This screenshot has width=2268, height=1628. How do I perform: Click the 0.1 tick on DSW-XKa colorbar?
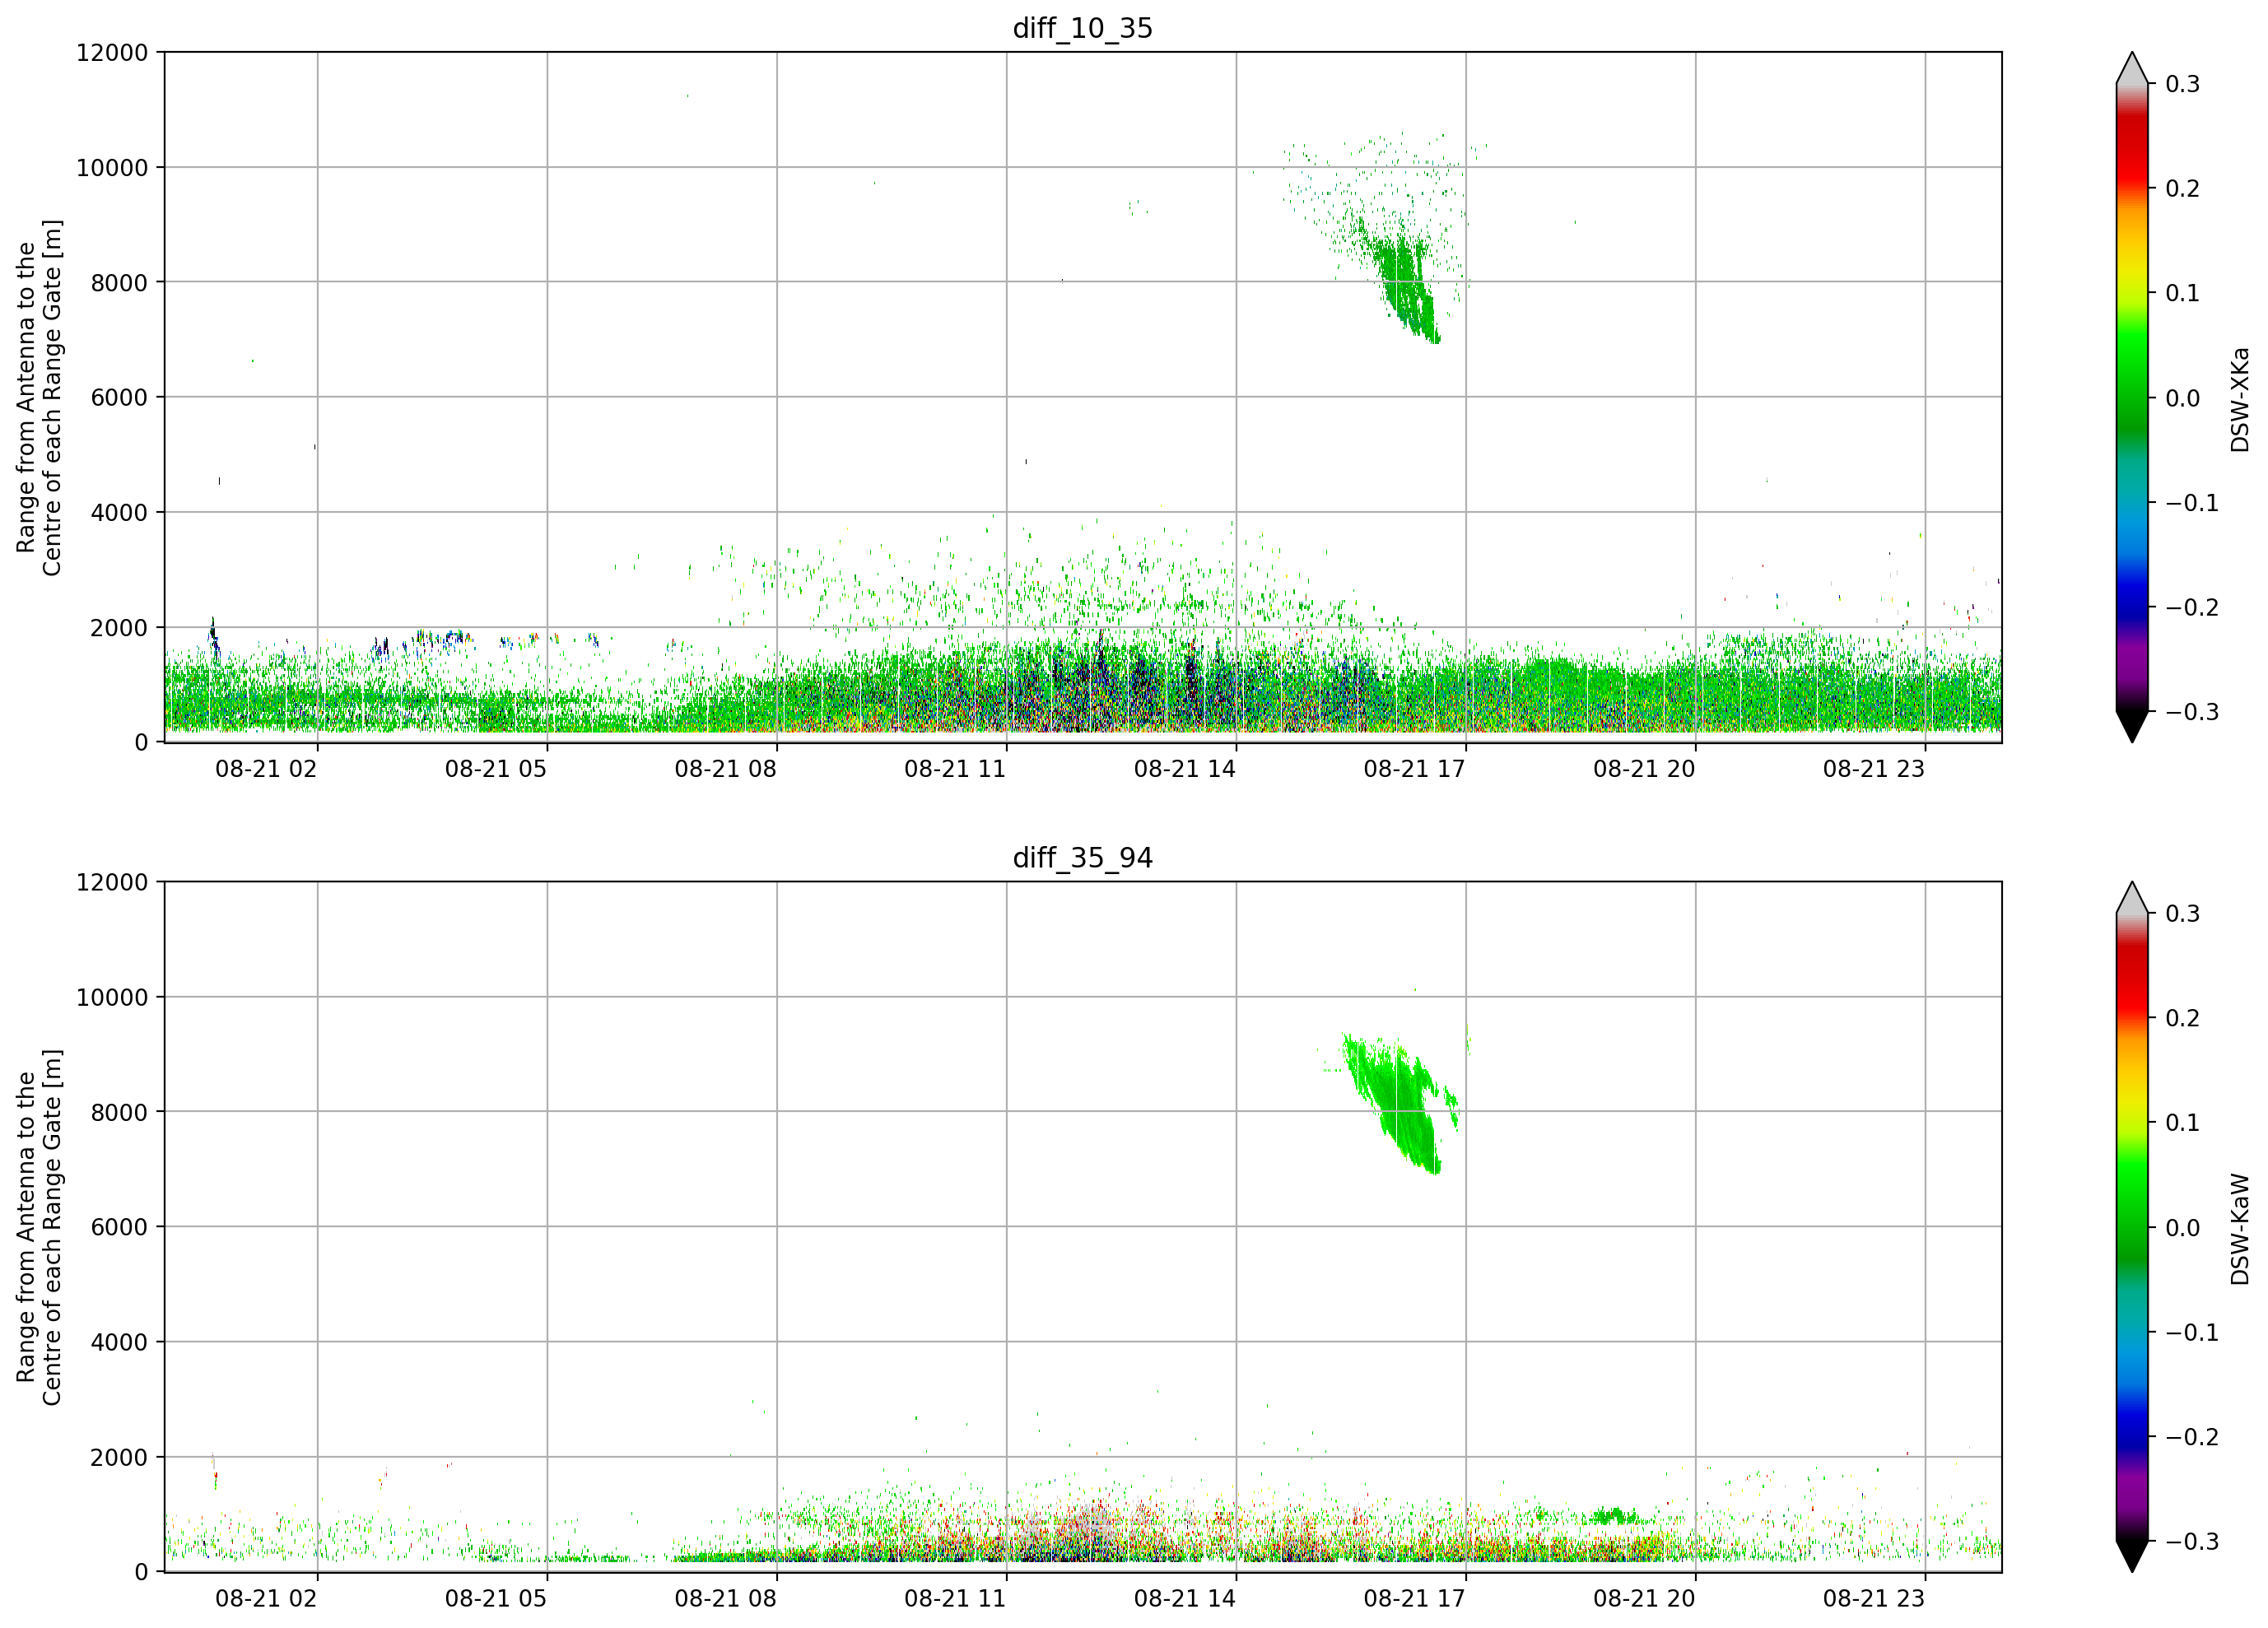tap(2182, 293)
